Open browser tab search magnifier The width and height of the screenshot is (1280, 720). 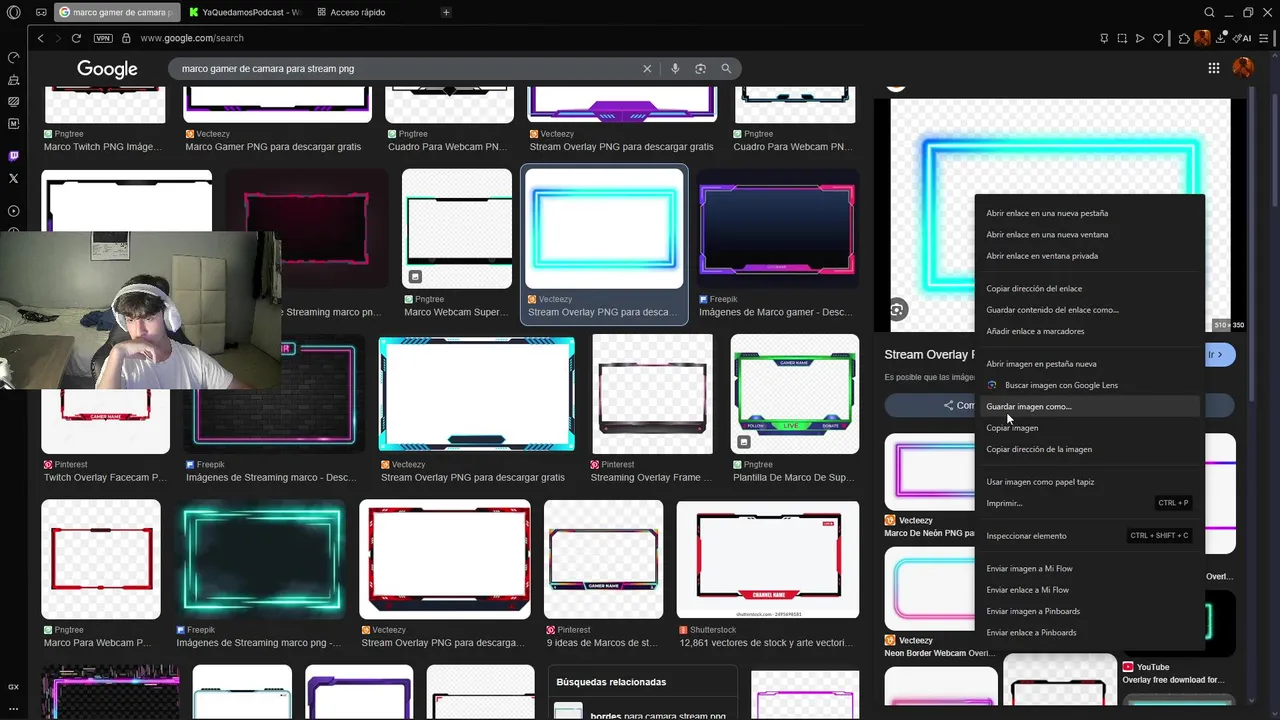point(1209,12)
